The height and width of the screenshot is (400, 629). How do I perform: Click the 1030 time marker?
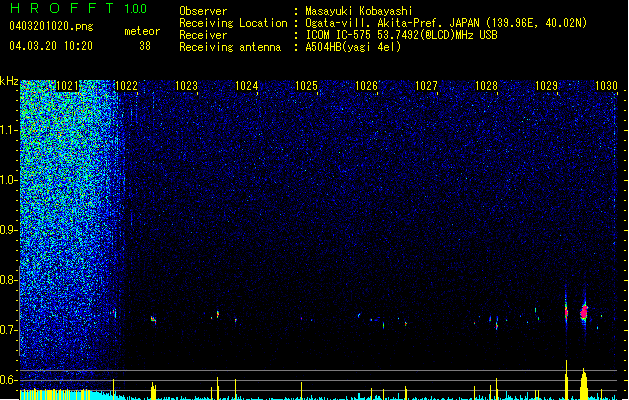coord(607,86)
